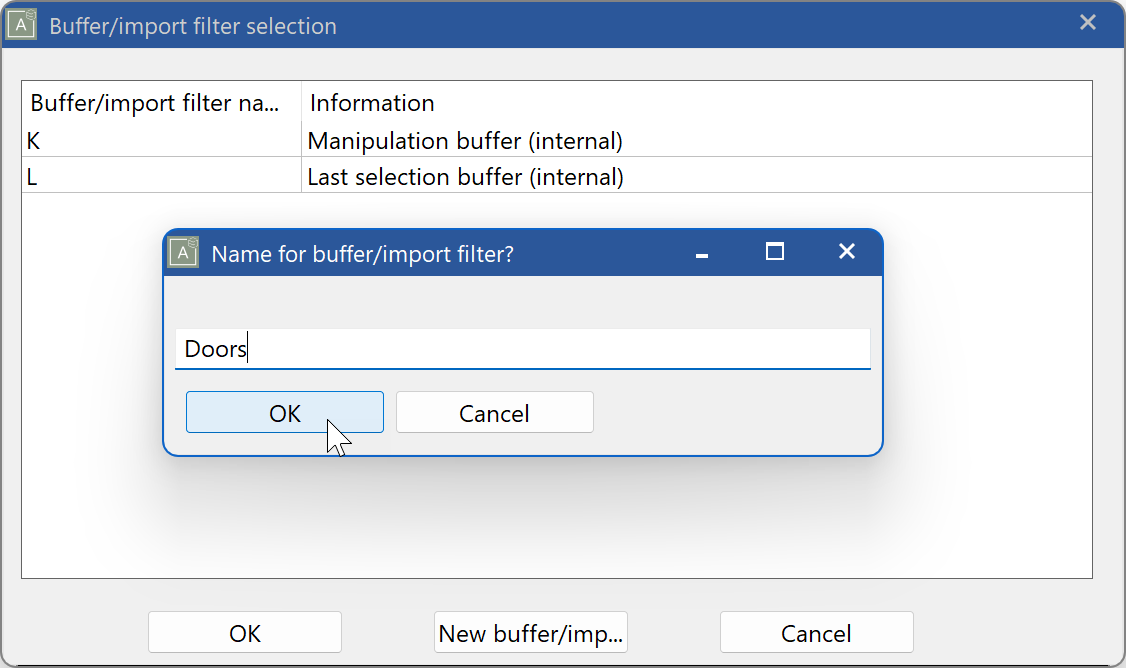Minimize the Name for buffer/import filter dialog
1126x668 pixels.
[x=701, y=253]
